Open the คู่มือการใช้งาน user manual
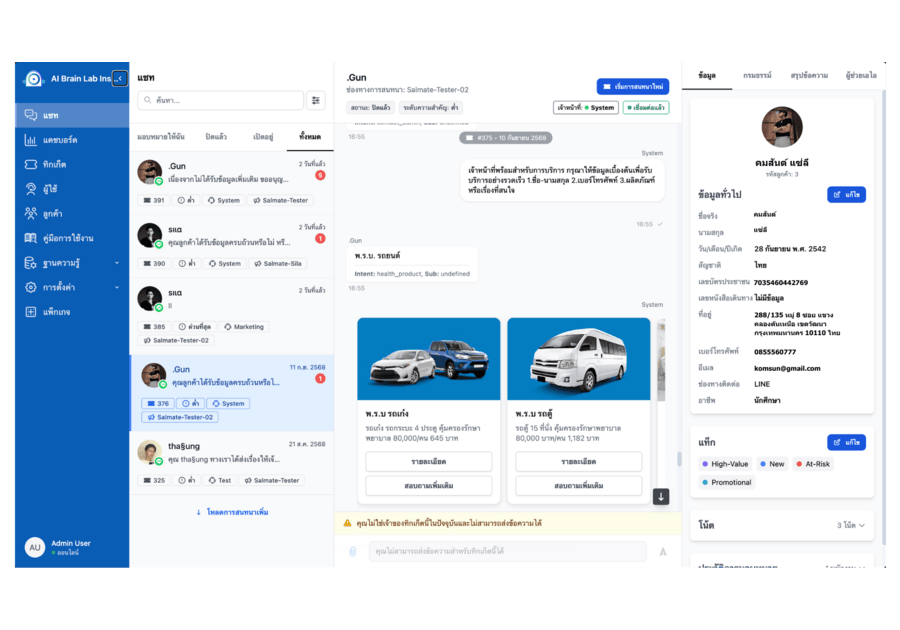The height and width of the screenshot is (630, 900). (68, 238)
